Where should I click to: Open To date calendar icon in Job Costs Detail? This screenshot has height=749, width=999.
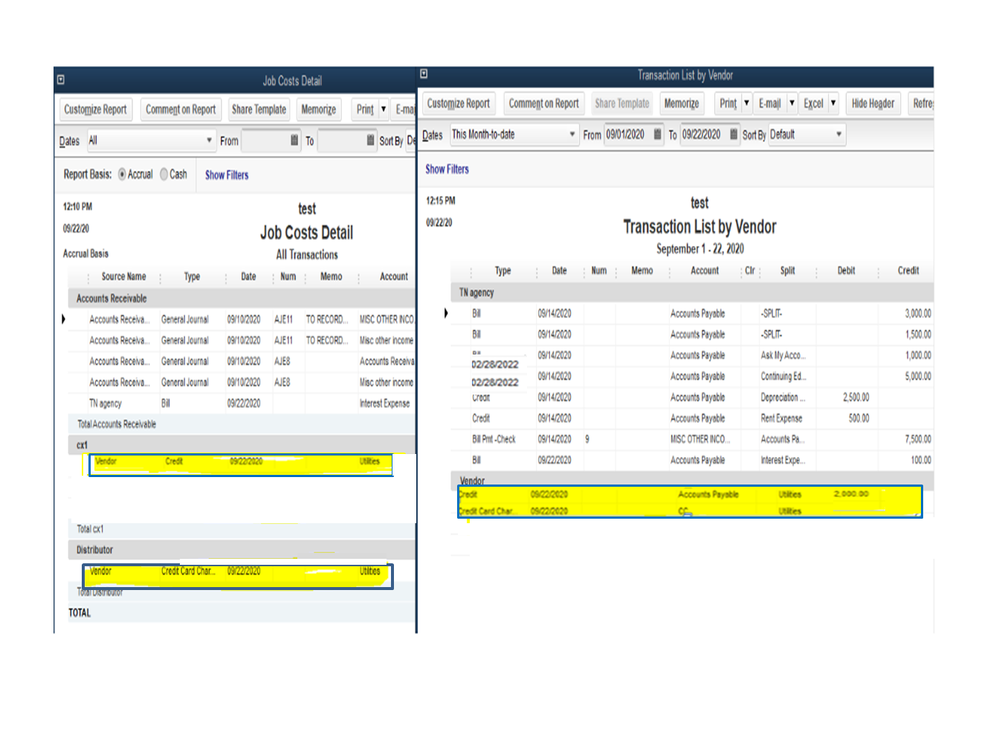[371, 140]
